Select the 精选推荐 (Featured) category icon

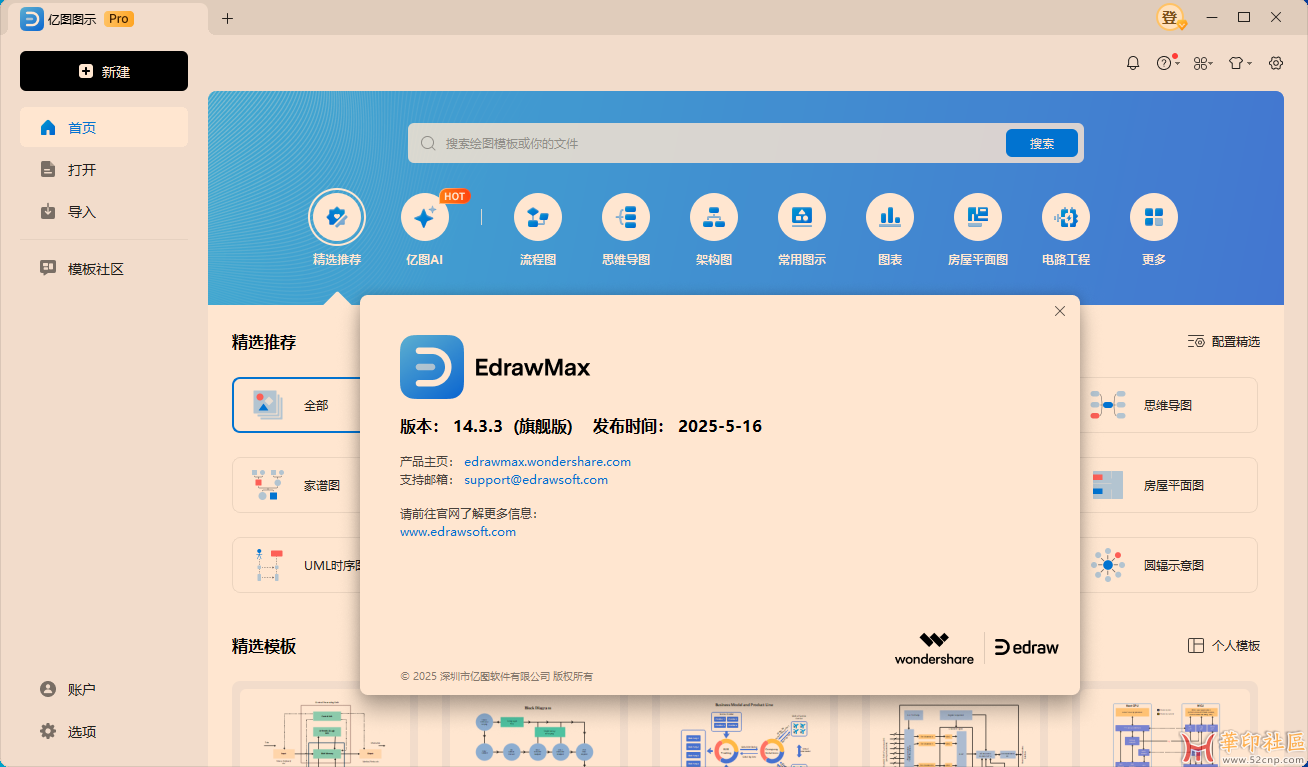tap(337, 217)
